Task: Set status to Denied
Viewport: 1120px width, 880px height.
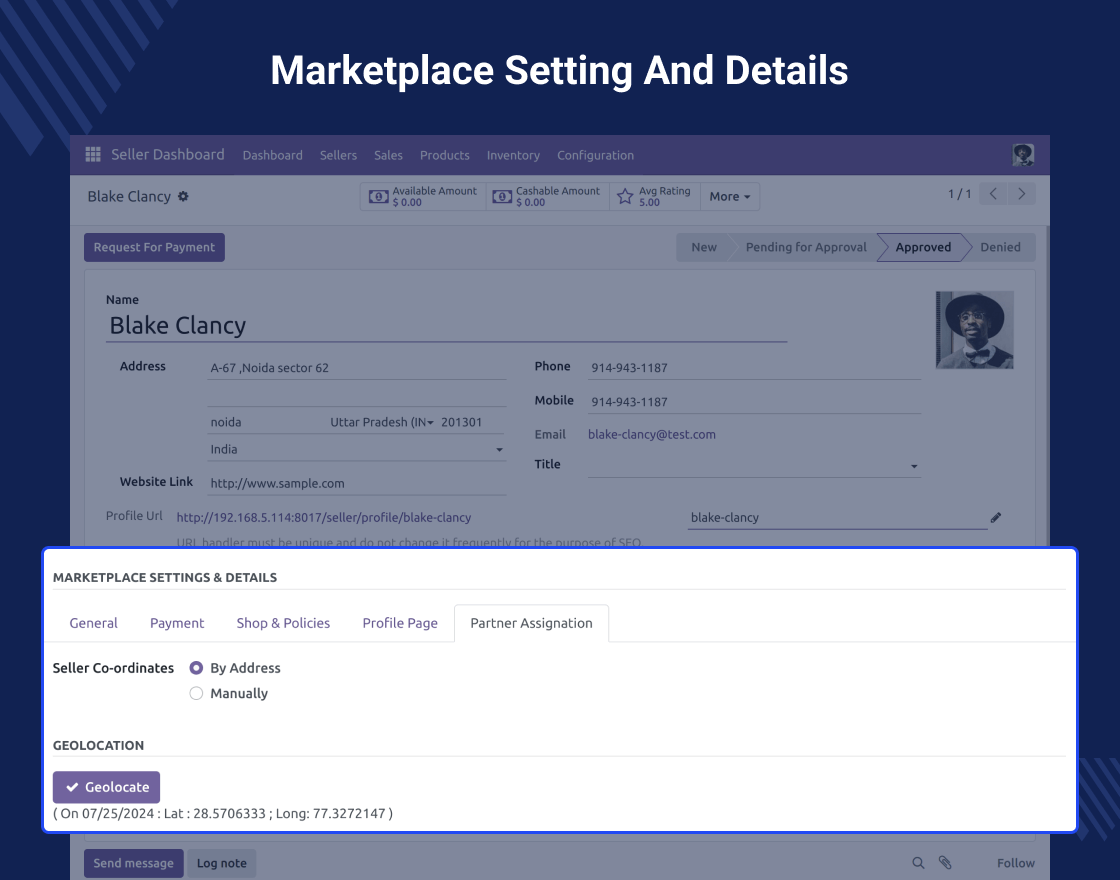Action: pos(1000,247)
